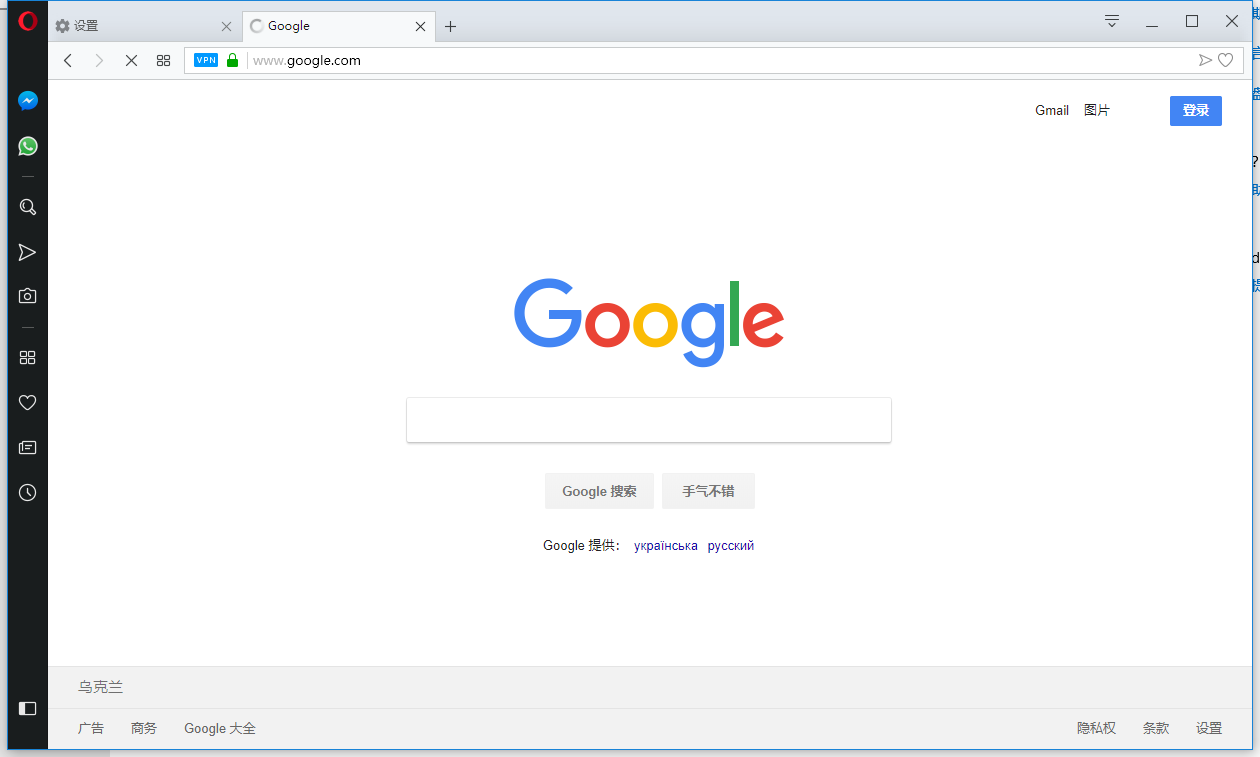
Task: Toggle sidebar panel at bottom left
Action: pos(28,708)
